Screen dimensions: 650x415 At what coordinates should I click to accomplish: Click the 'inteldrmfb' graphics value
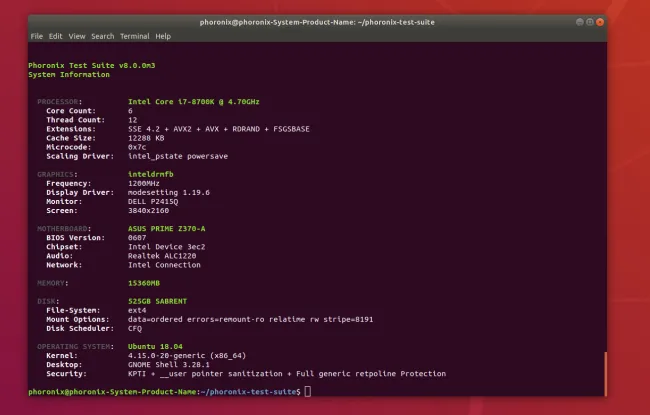coord(150,175)
